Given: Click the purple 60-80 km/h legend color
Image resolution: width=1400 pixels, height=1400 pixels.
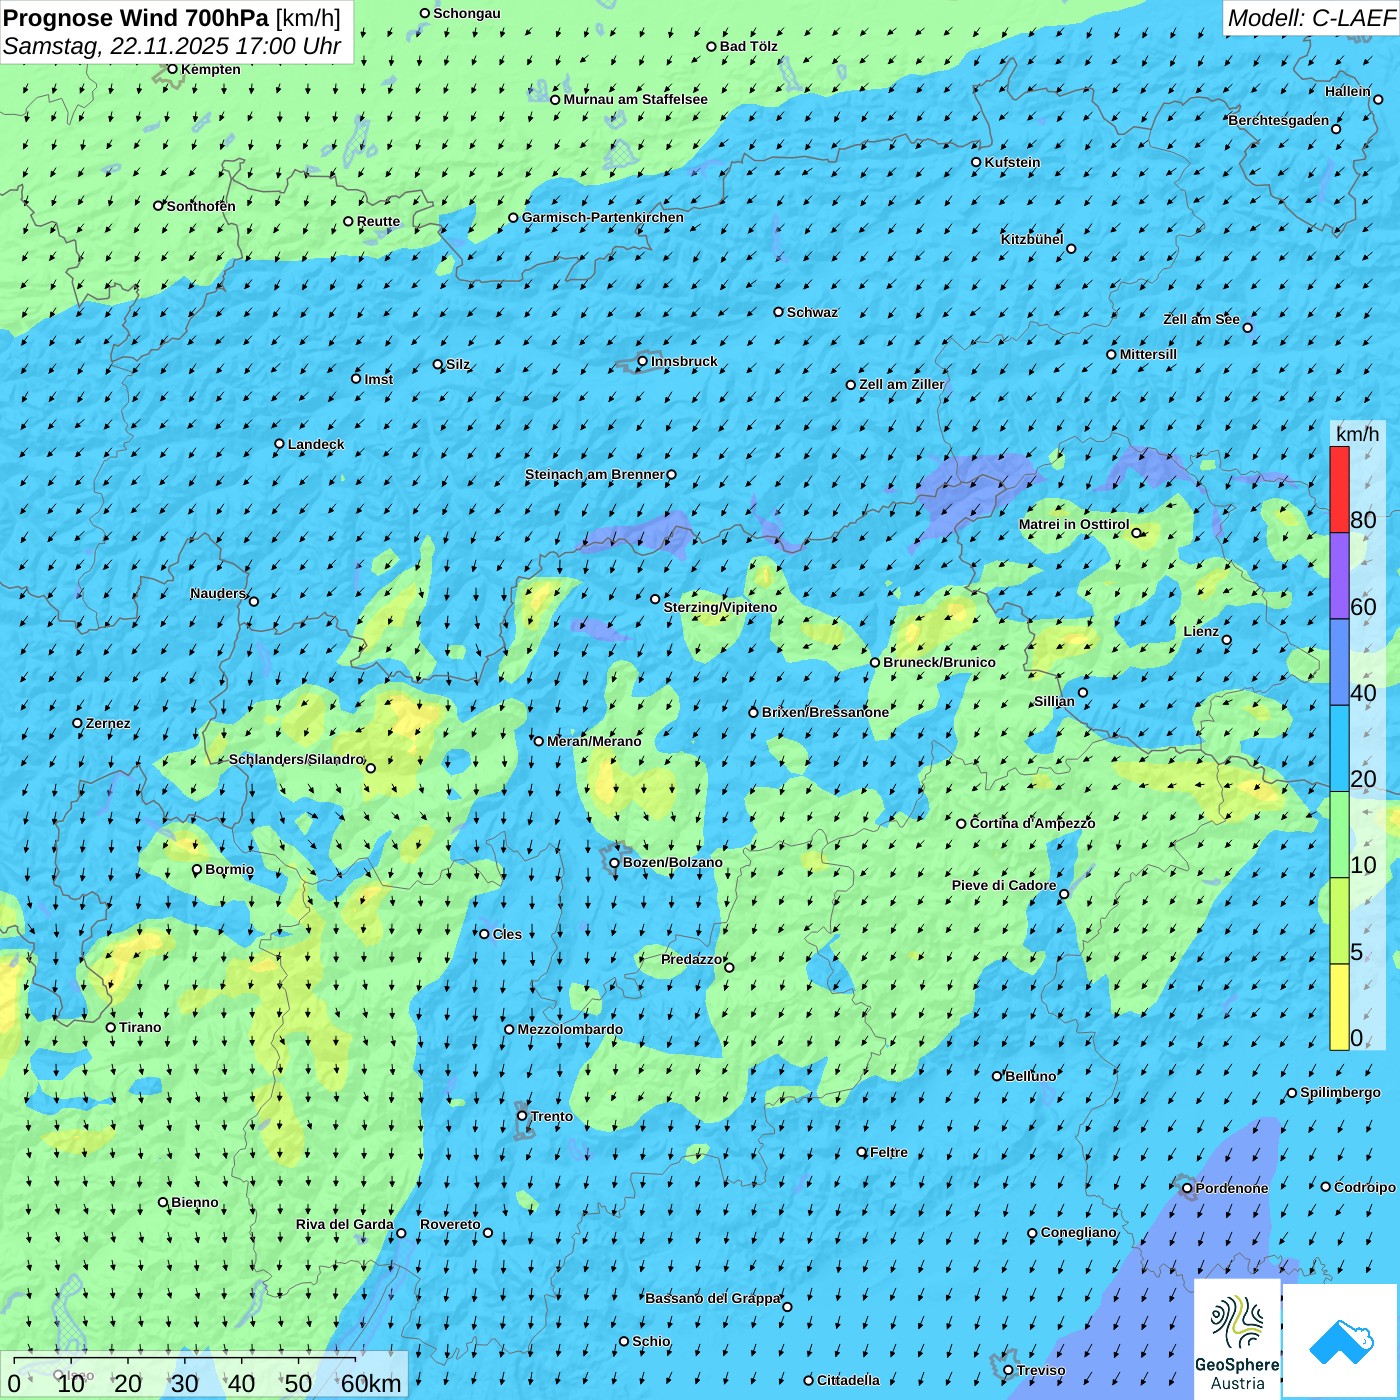Looking at the screenshot, I should point(1339,576).
